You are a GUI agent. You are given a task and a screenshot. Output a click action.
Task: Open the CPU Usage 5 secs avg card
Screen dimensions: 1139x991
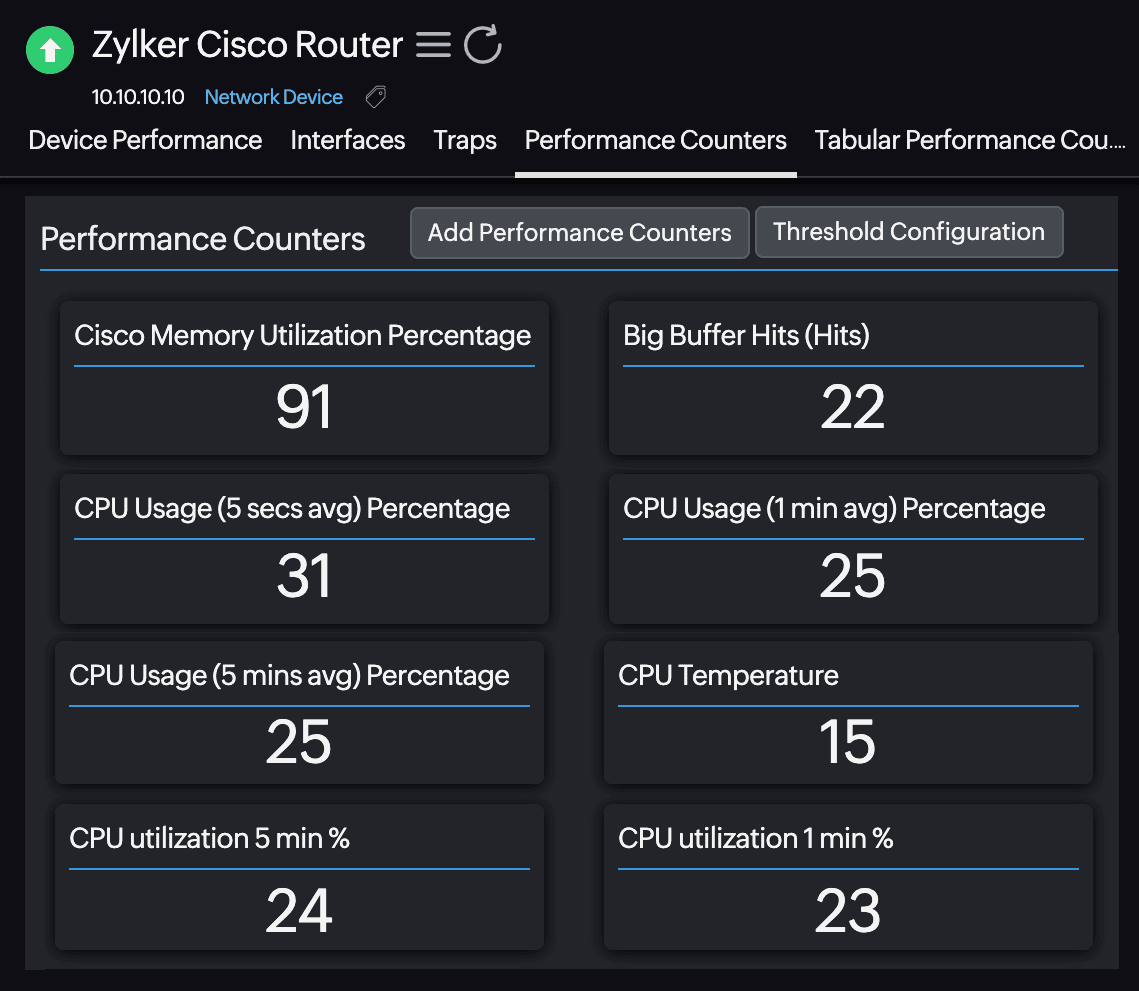[303, 548]
